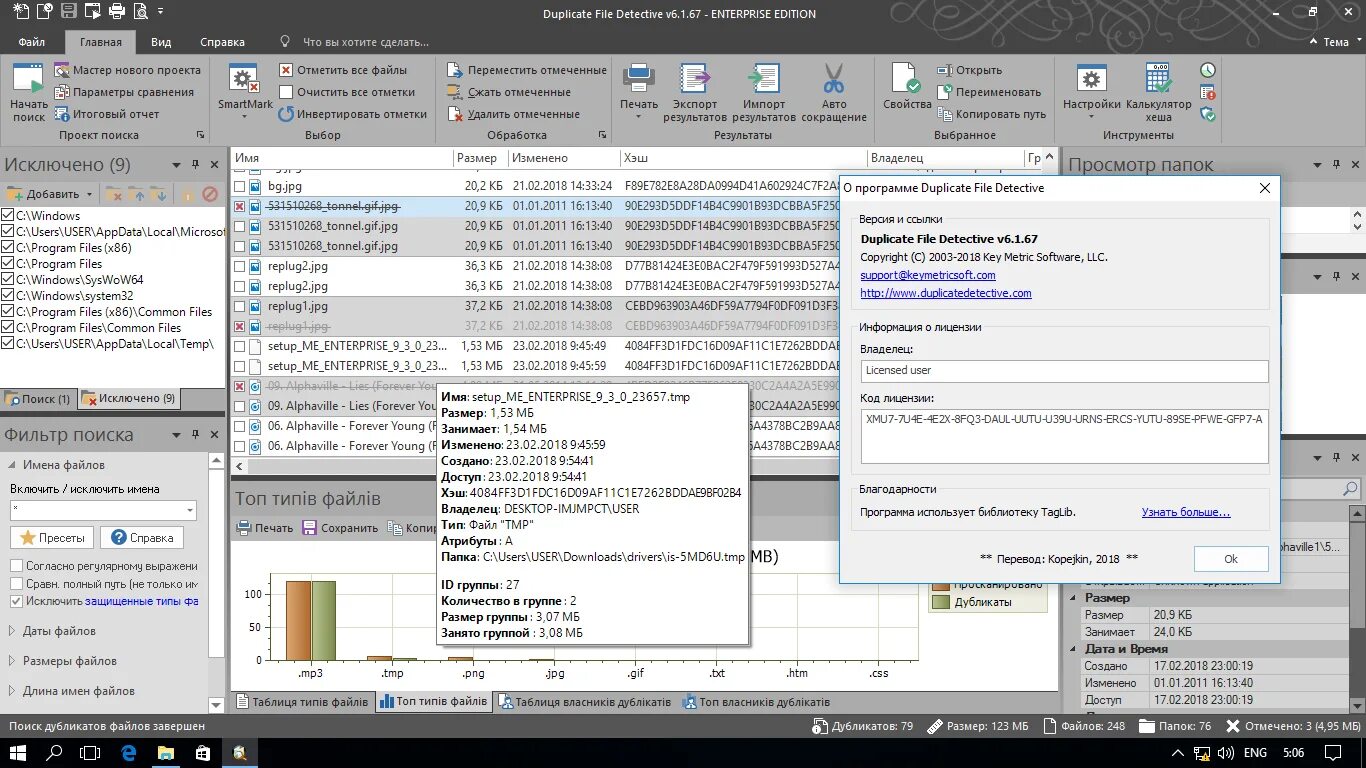Click Очистить все отметки
This screenshot has height=768, width=1366.
pyautogui.click(x=346, y=92)
